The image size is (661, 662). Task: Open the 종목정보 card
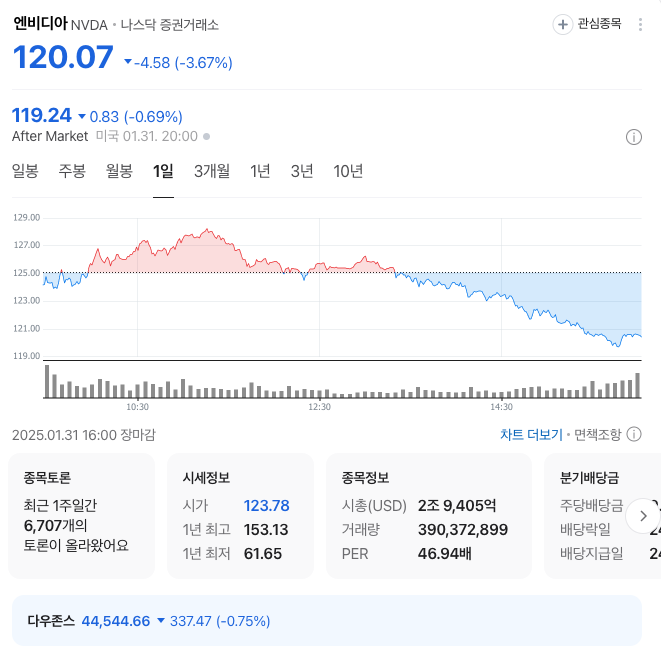[429, 516]
